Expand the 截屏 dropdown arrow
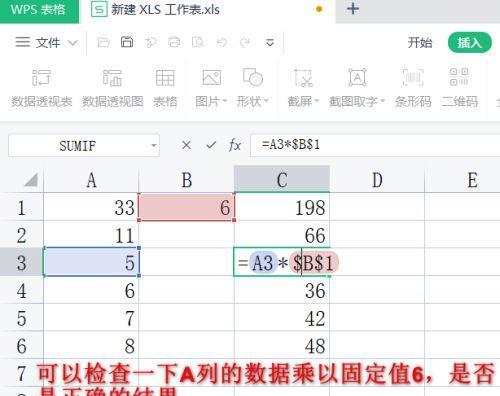This screenshot has width=500, height=396. click(x=317, y=101)
